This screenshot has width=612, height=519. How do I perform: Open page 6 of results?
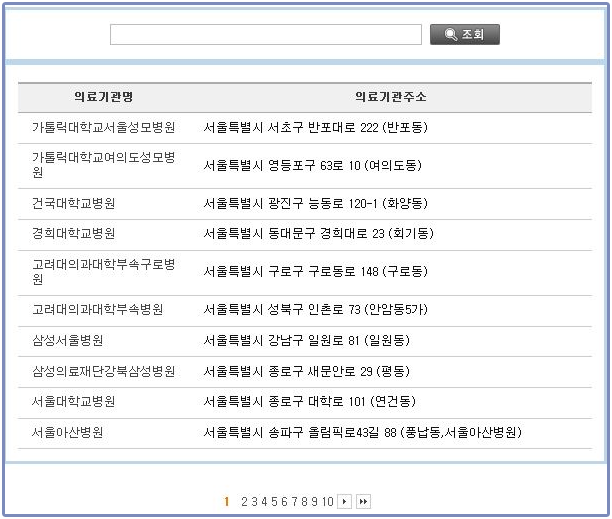(x=284, y=501)
